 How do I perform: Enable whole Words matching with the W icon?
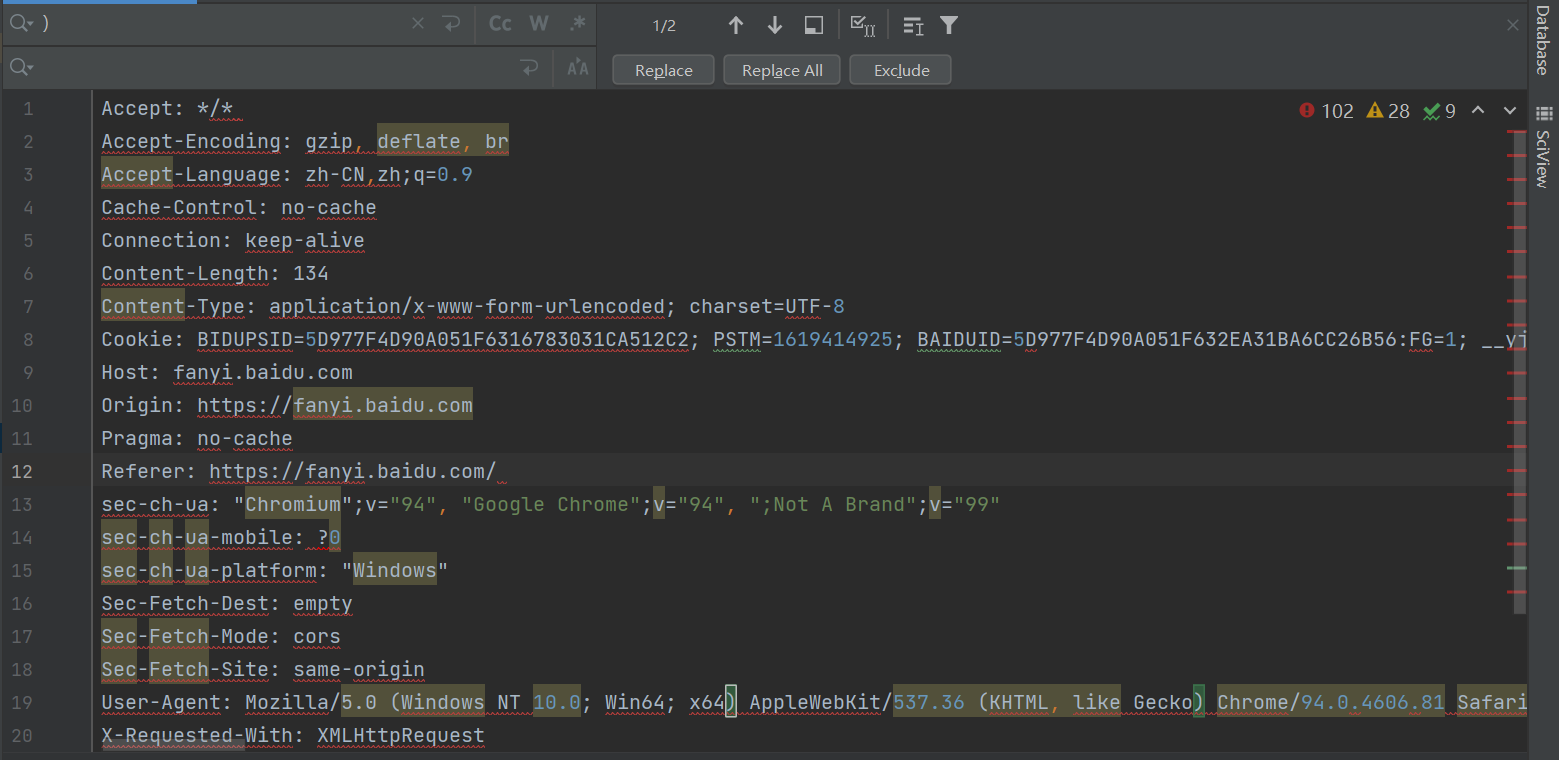539,23
